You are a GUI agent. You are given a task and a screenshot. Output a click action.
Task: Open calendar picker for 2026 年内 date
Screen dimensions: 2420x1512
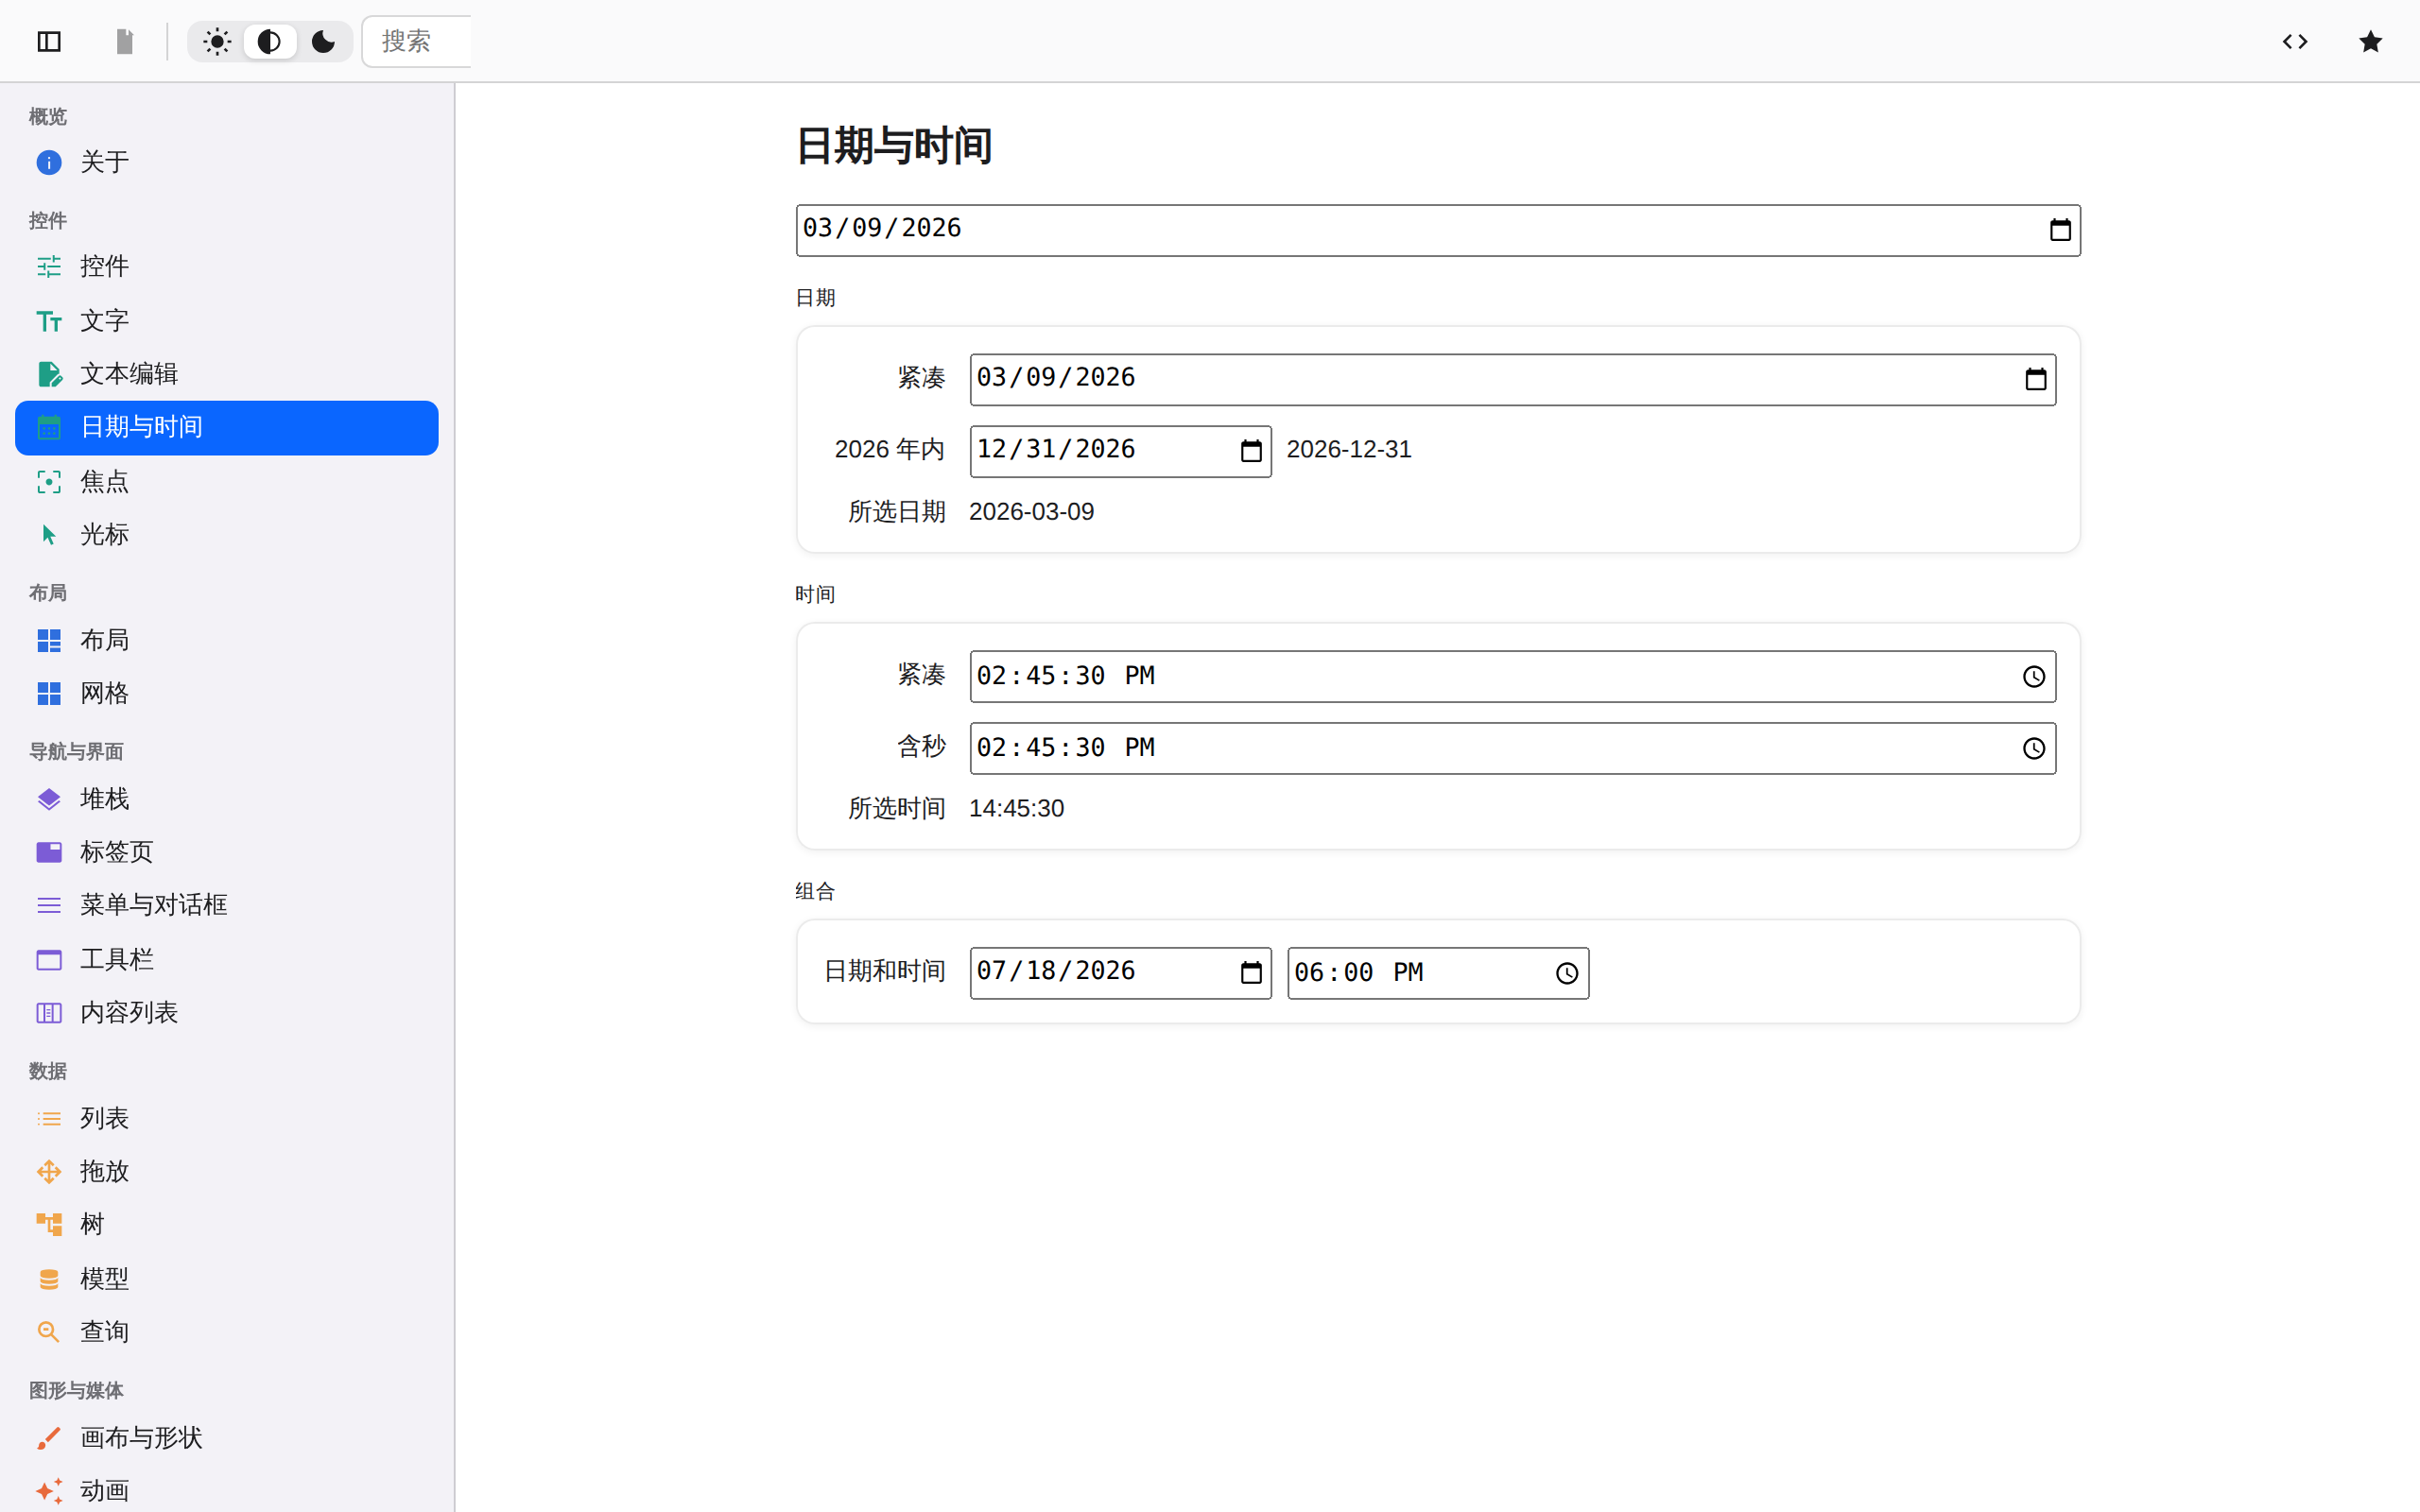1251,451
